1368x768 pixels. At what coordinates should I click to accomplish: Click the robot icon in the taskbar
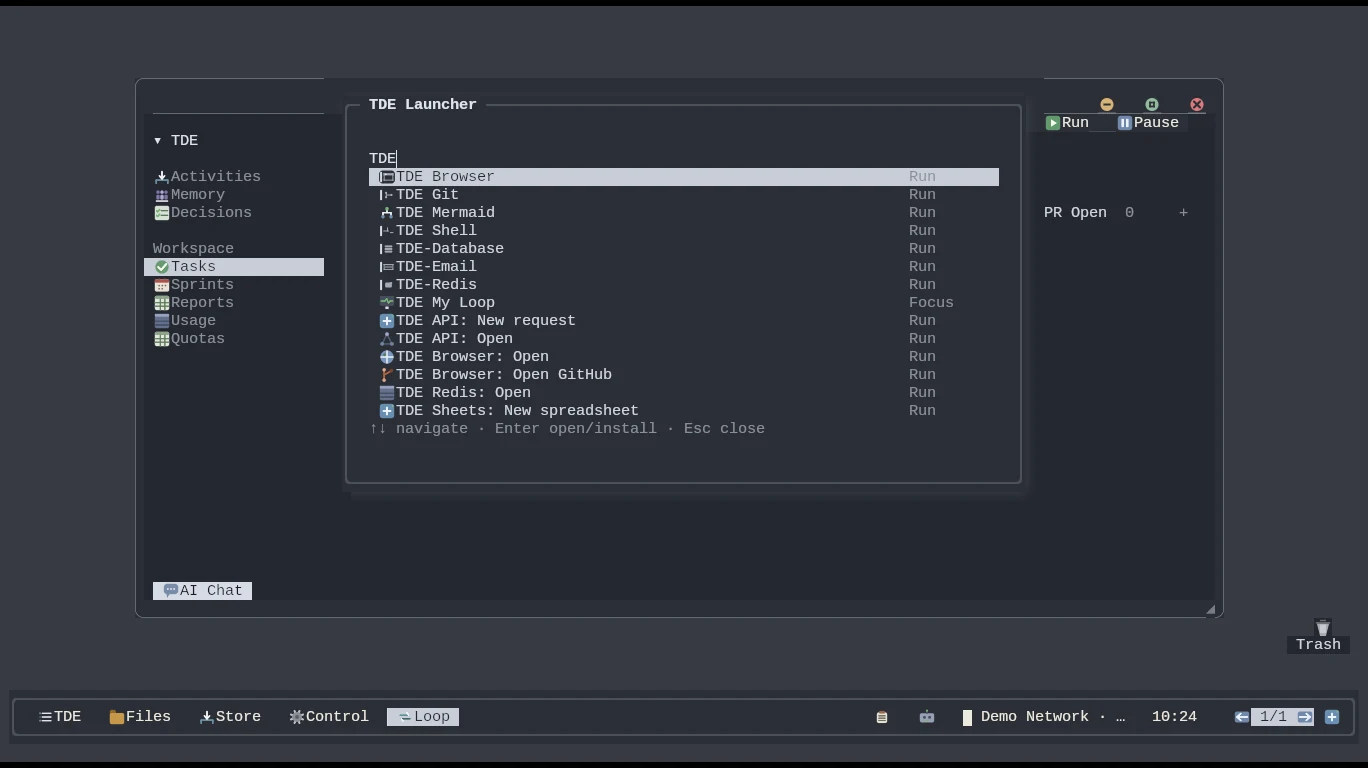click(927, 717)
